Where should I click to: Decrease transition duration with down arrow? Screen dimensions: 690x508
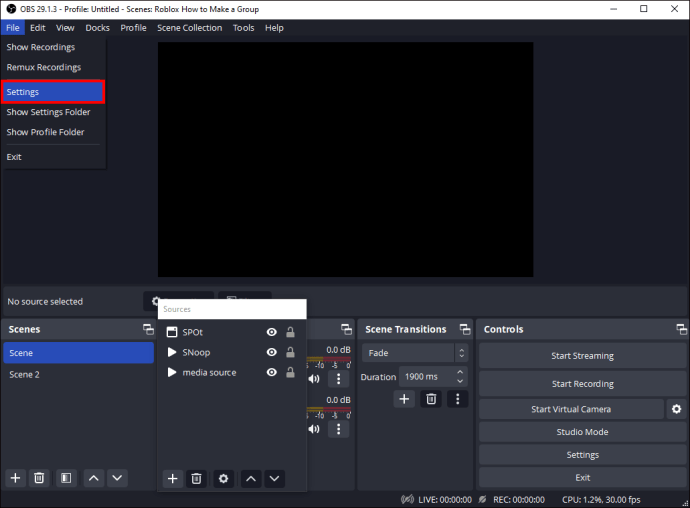[460, 381]
